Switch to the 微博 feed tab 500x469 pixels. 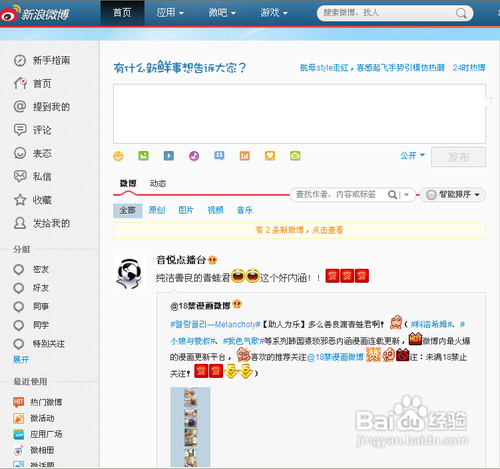click(x=128, y=183)
